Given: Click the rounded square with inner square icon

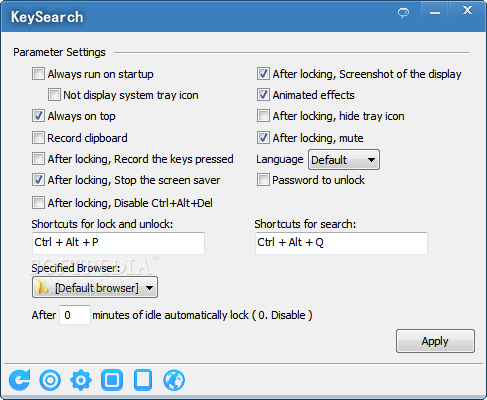Looking at the screenshot, I should pyautogui.click(x=112, y=380).
